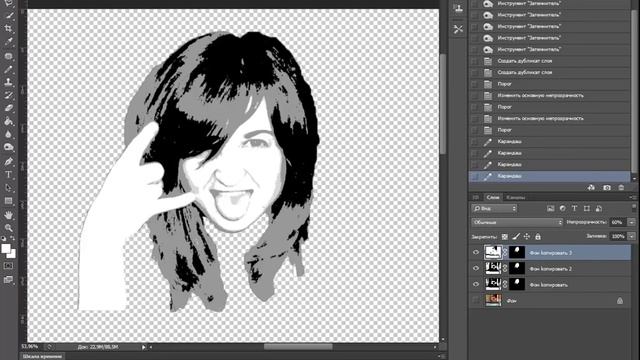The width and height of the screenshot is (640, 360).
Task: Turn layer filtering on or off
Action: (x=633, y=208)
